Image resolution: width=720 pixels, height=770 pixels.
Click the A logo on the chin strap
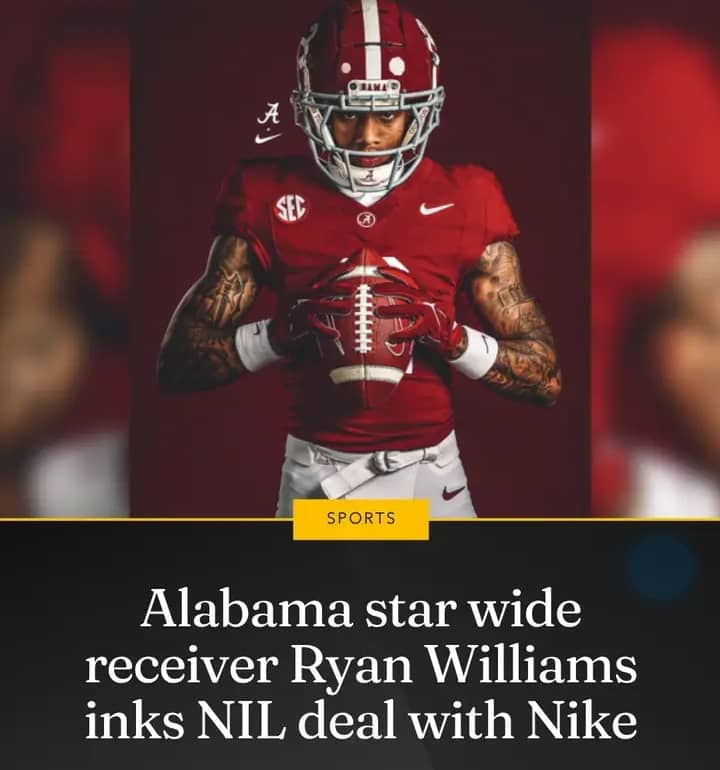(371, 176)
